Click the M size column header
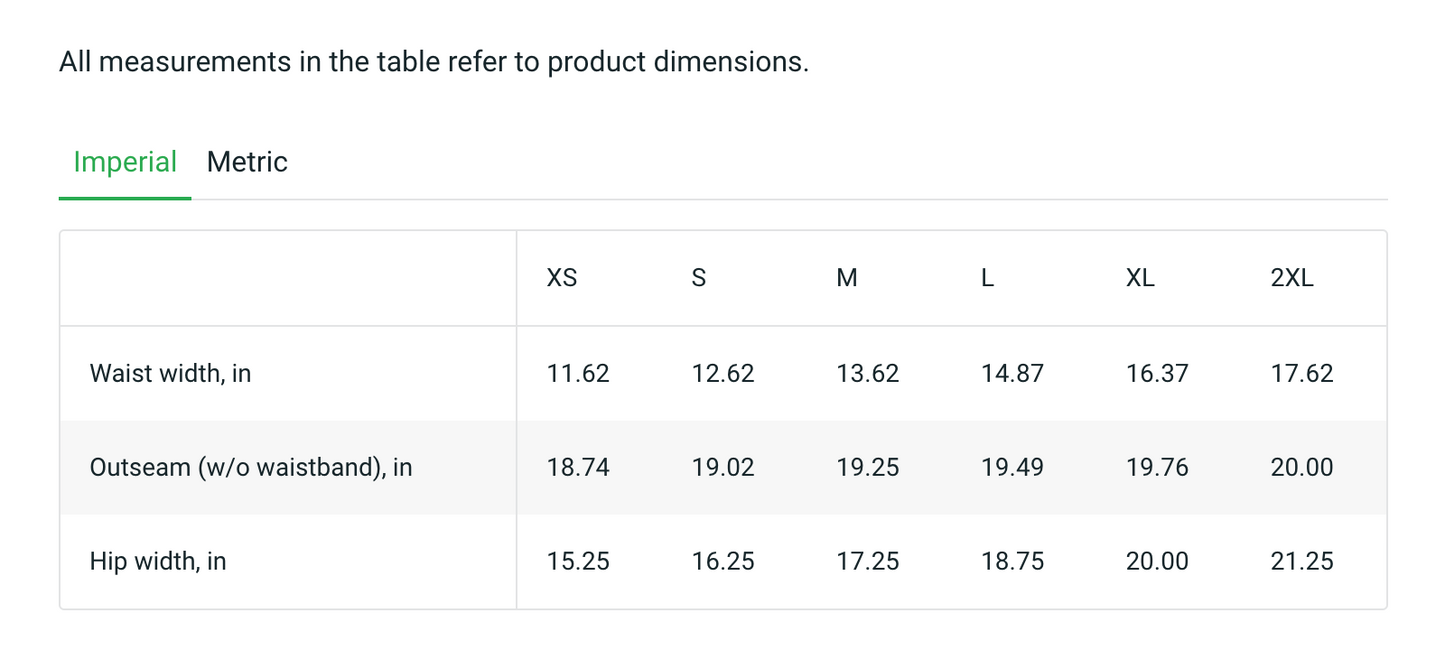Image resolution: width=1445 pixels, height=650 pixels. [847, 278]
